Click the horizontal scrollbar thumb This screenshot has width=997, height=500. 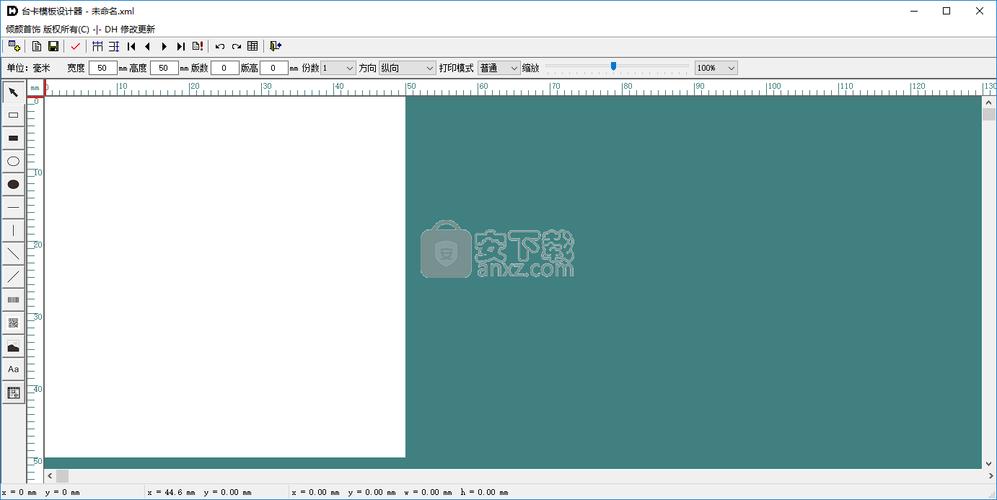pos(62,476)
